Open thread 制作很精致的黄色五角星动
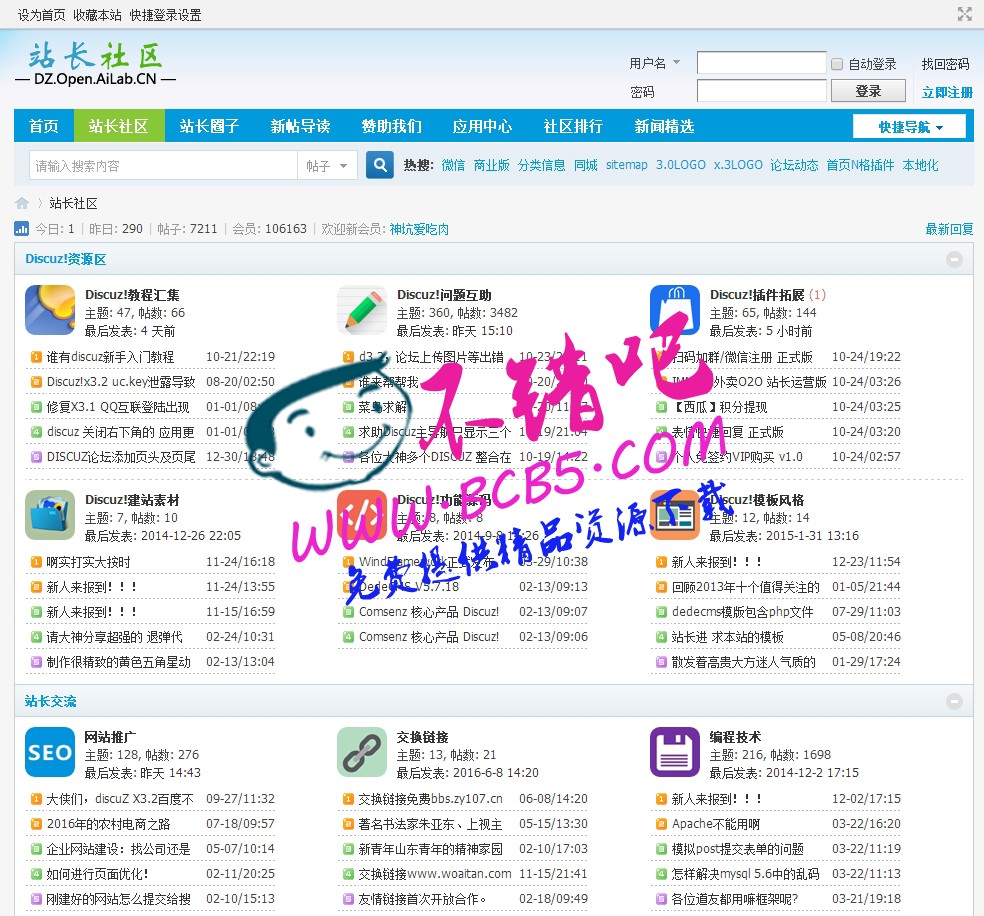 [119, 662]
